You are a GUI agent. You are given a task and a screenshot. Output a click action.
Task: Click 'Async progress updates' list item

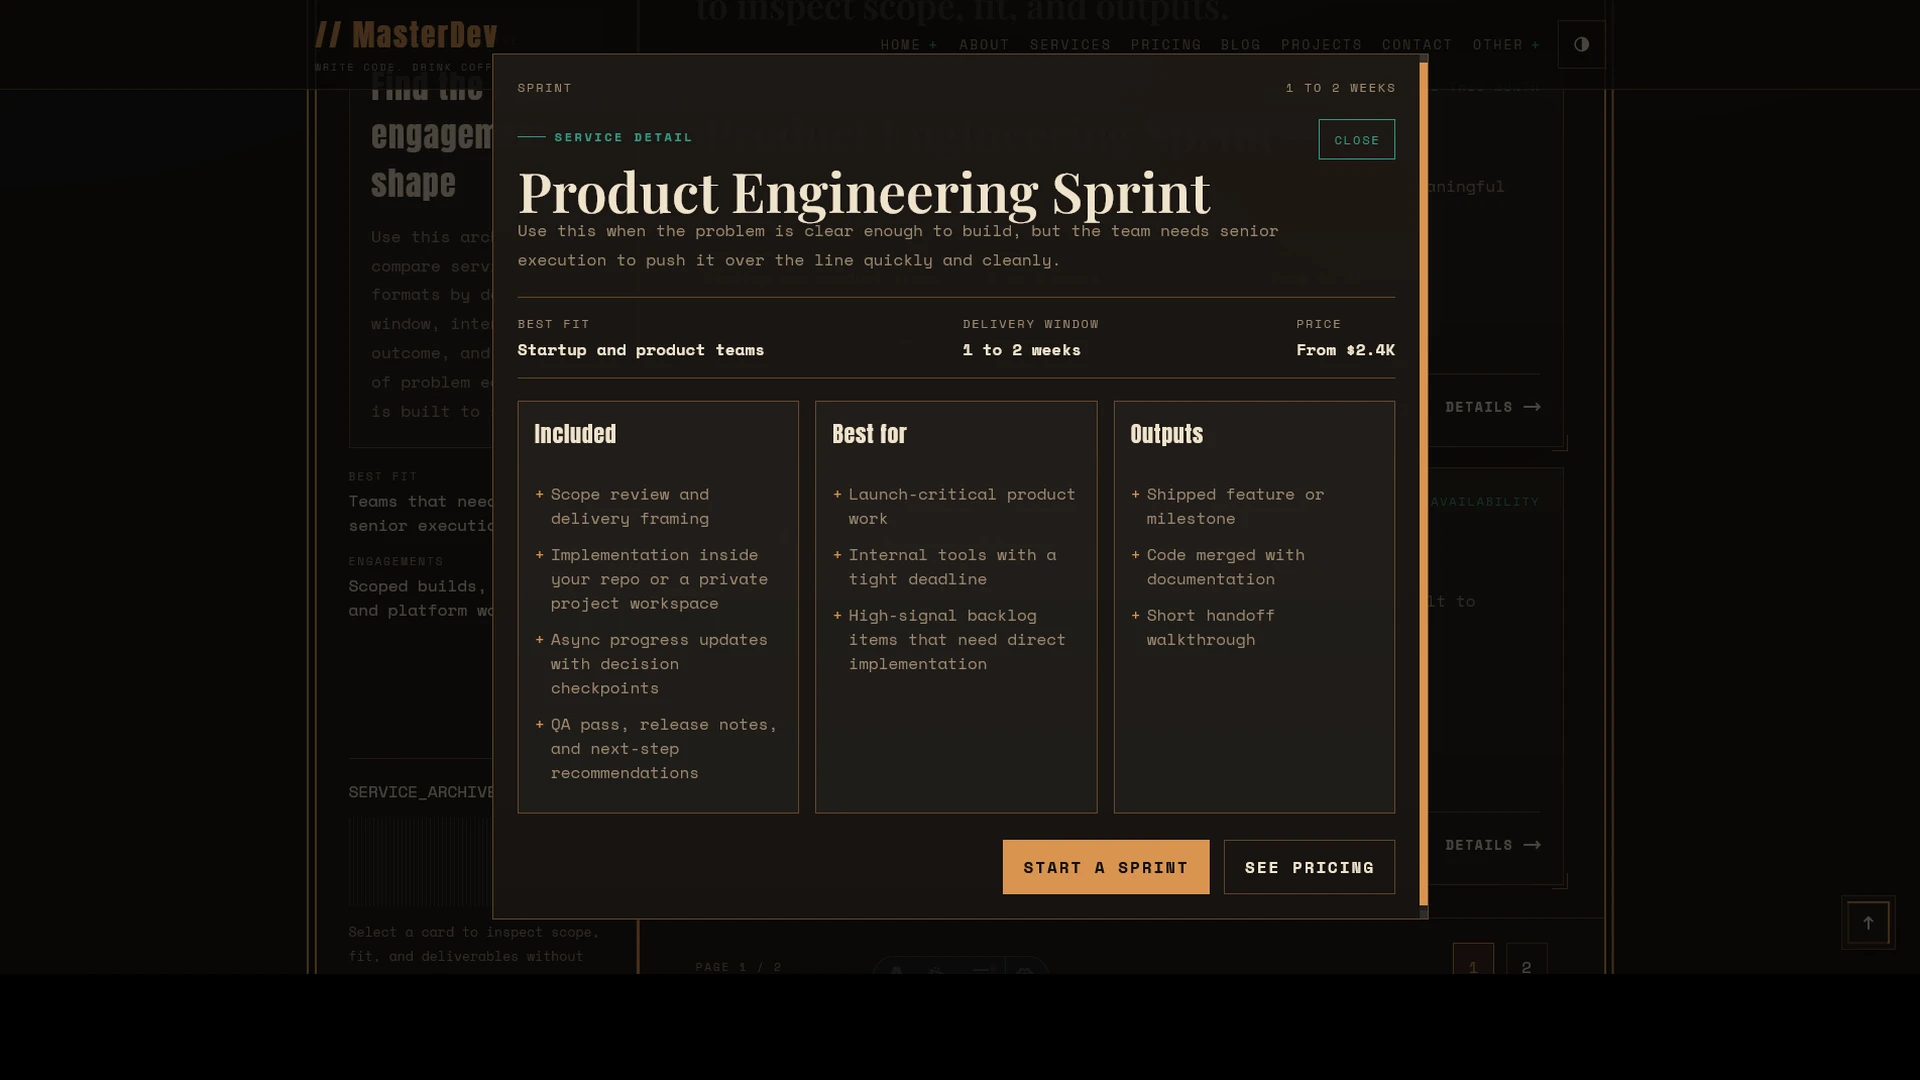click(x=659, y=664)
